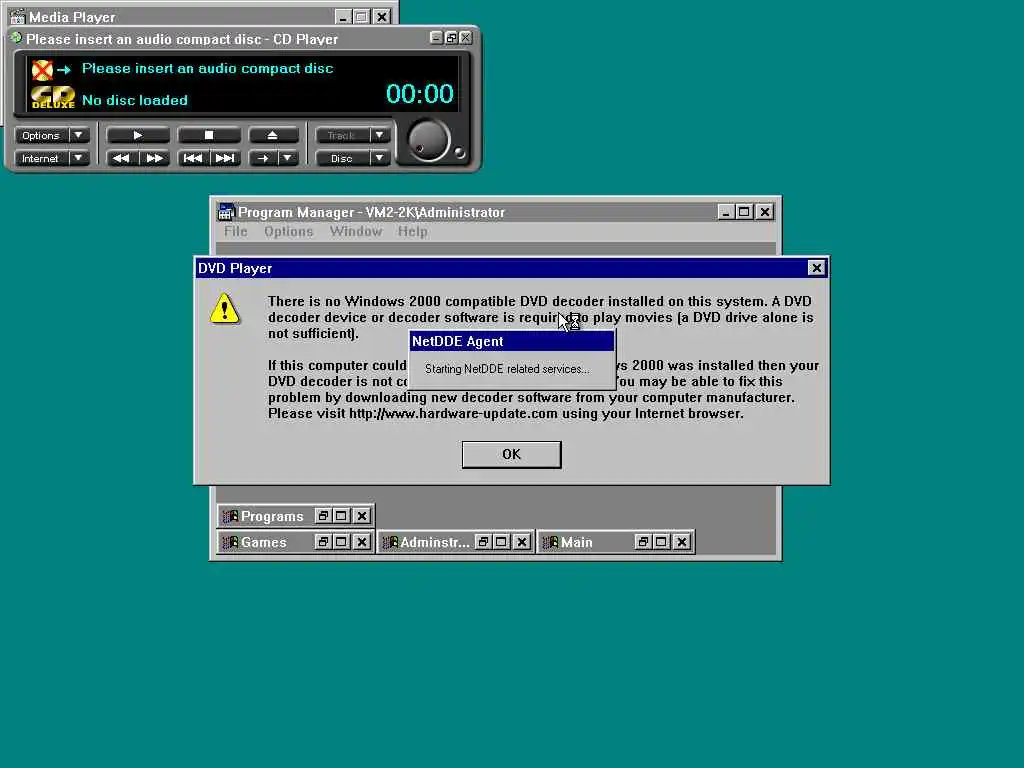
Task: Minimize the Media Player window
Action: coord(343,16)
